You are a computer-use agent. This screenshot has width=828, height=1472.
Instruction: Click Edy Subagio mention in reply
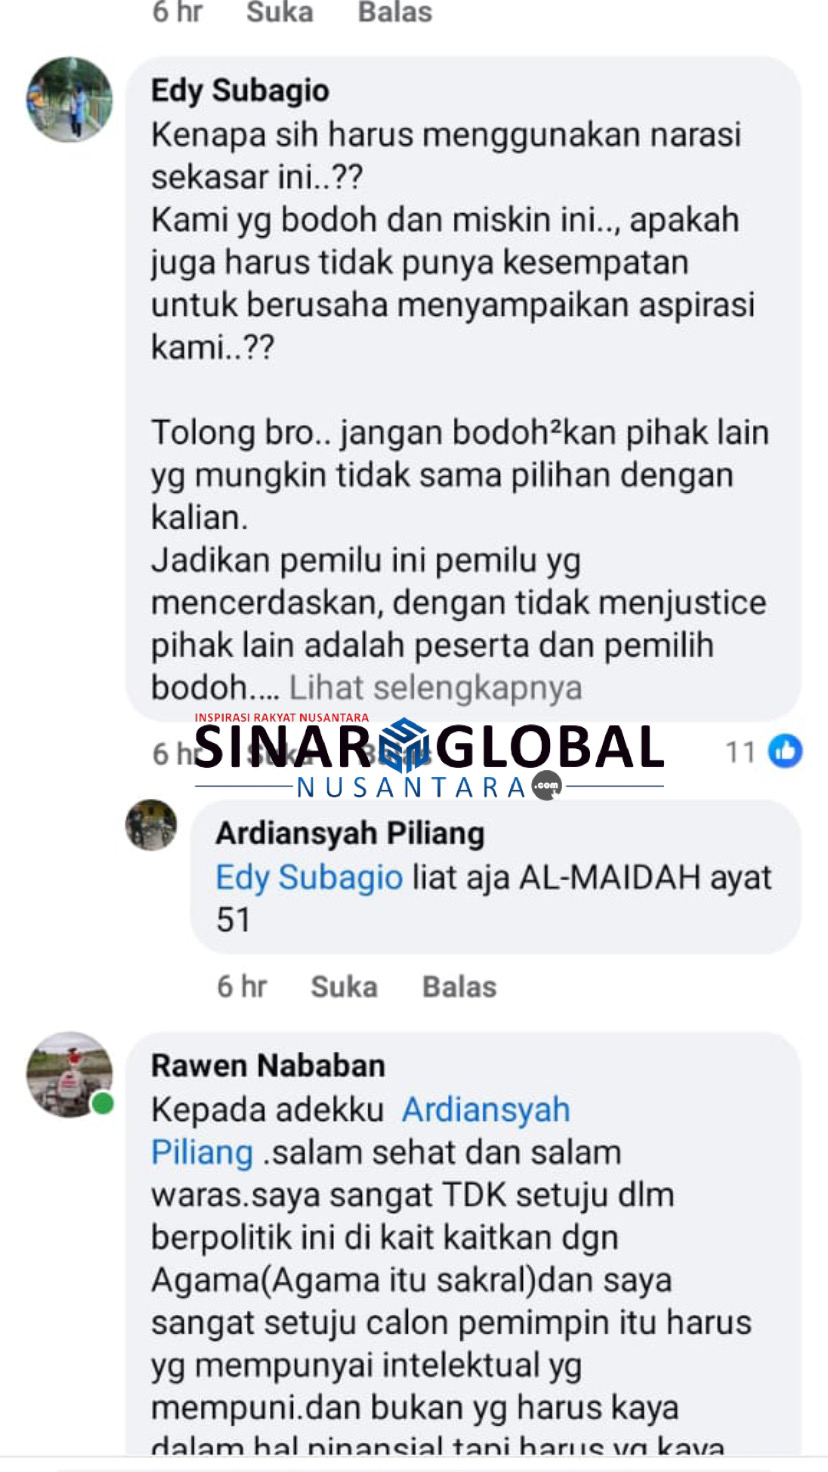tap(309, 877)
